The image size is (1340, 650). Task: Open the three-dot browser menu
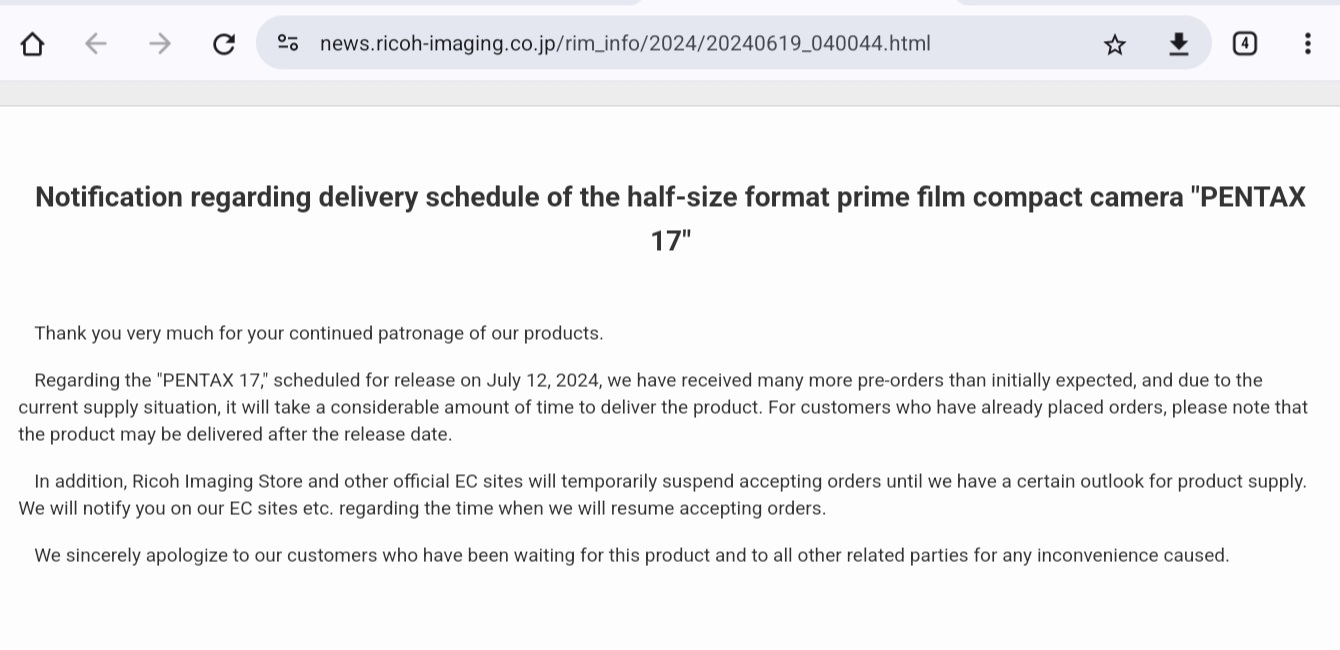coord(1307,43)
